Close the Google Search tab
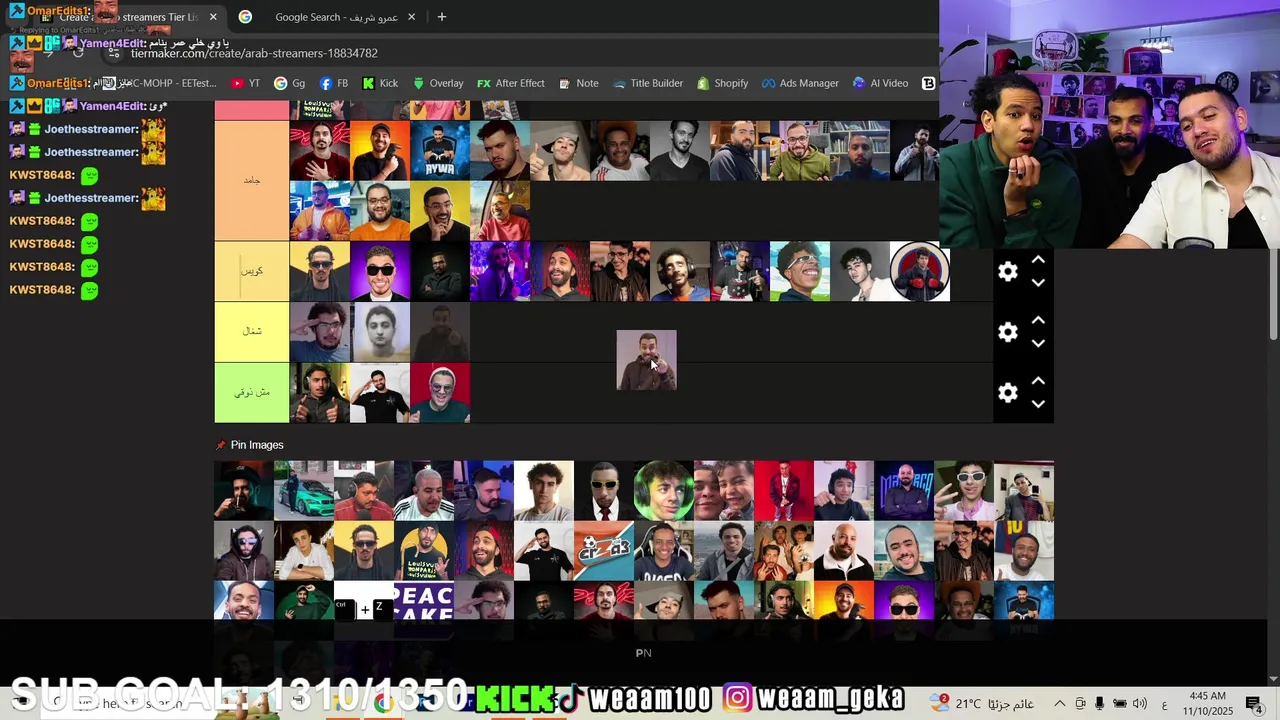 pos(411,17)
